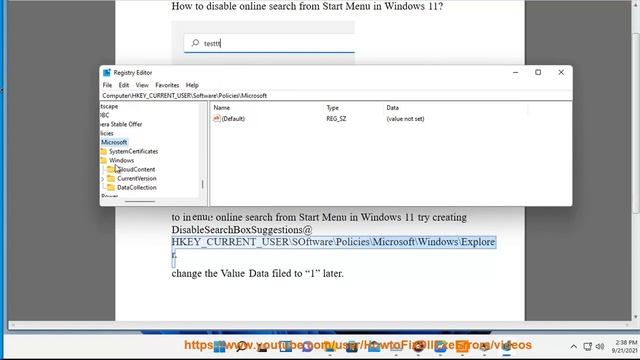The width and height of the screenshot is (640, 360).
Task: Click the (Default) value string icon
Action: click(x=217, y=118)
